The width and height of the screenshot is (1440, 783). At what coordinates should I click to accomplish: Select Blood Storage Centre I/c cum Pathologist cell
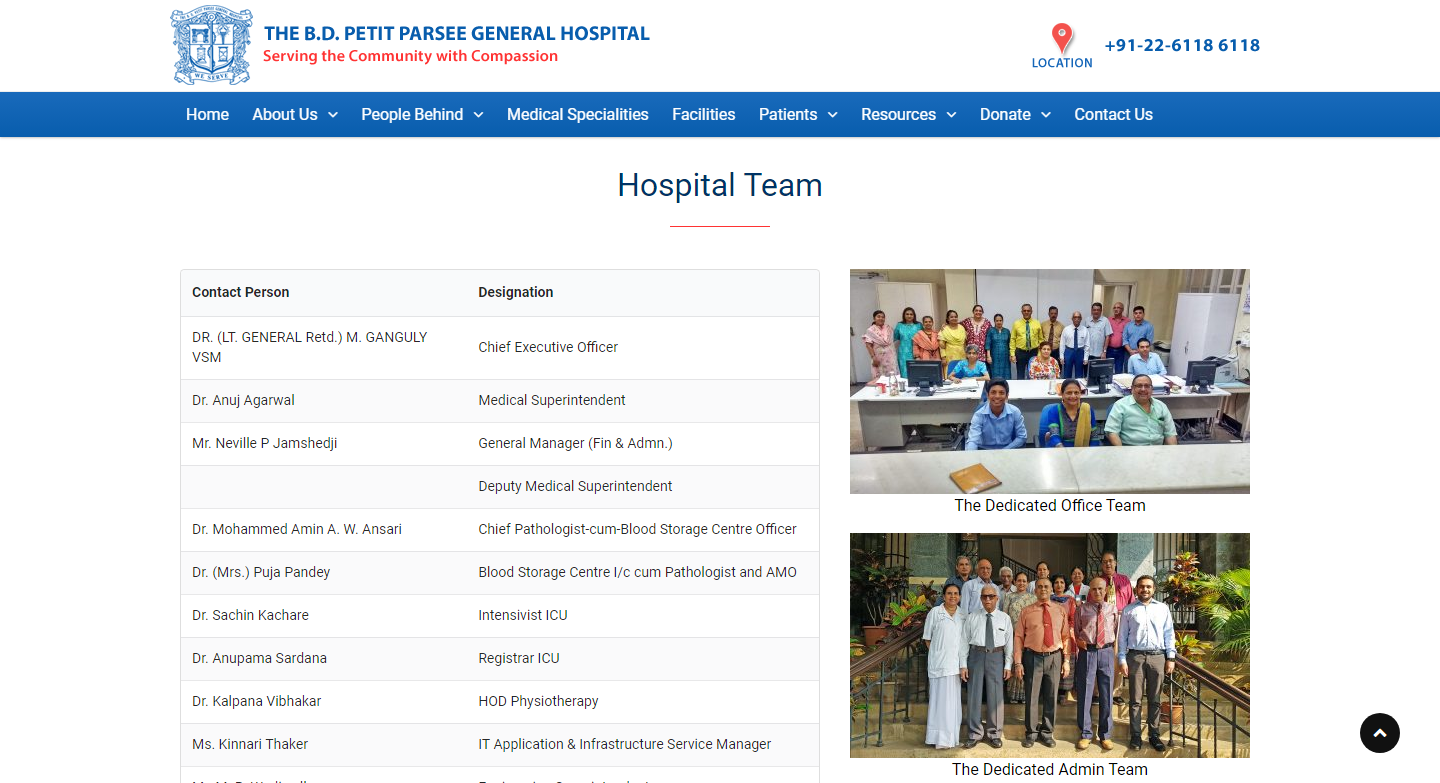tap(643, 572)
